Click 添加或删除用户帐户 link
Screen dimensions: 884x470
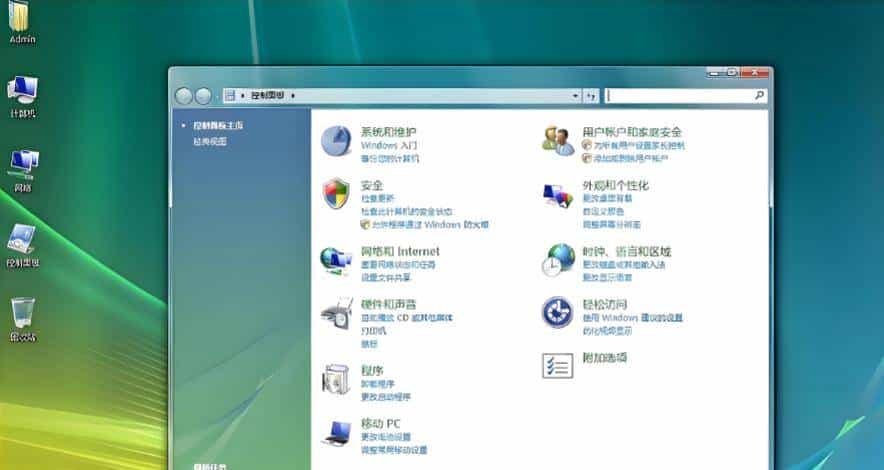[630, 159]
